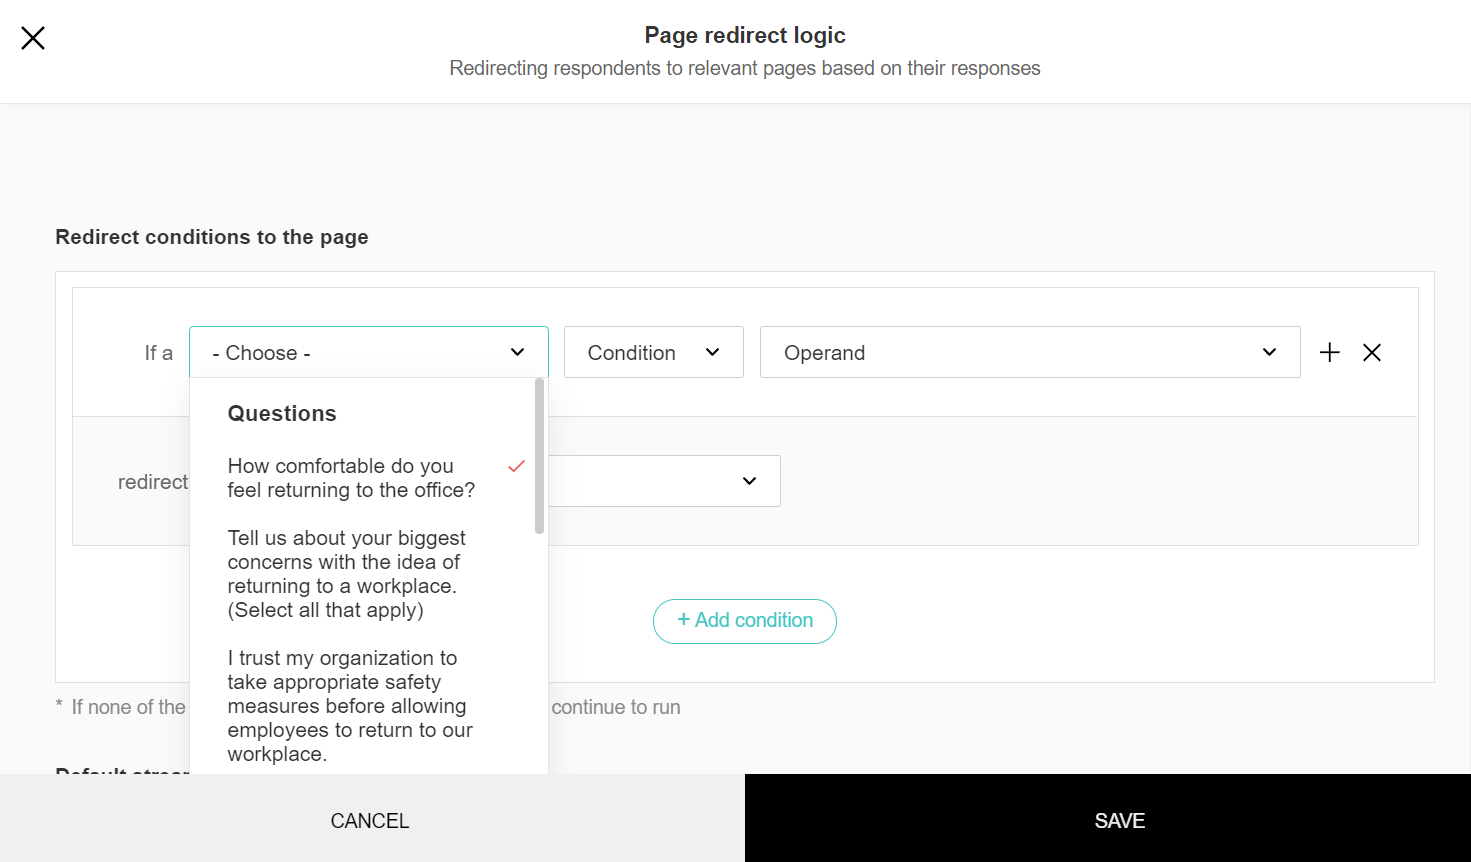Open the Operand dropdown
Screen dimensions: 1471x862
point(1030,352)
